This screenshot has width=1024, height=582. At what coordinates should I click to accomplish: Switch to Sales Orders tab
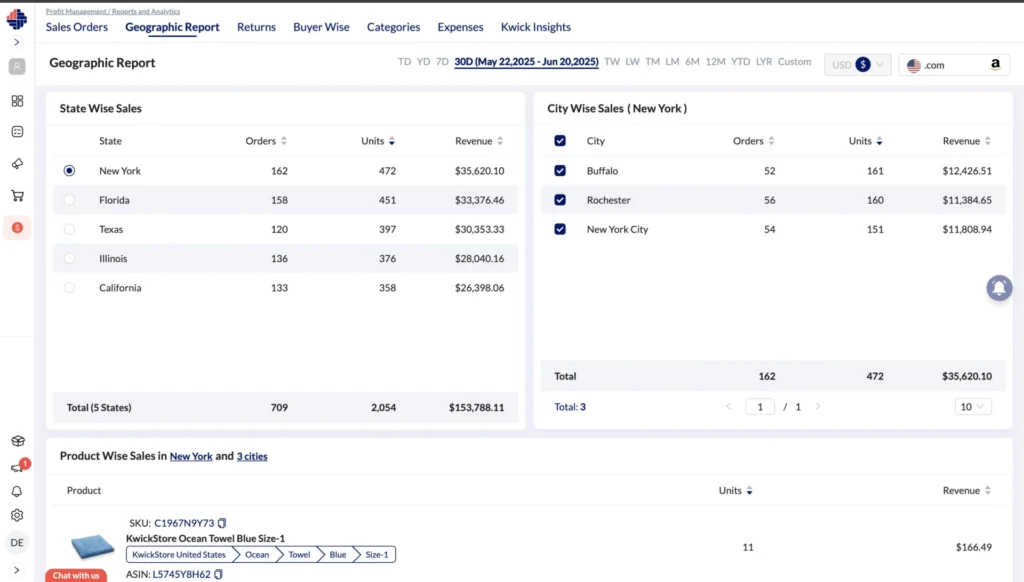pyautogui.click(x=76, y=27)
